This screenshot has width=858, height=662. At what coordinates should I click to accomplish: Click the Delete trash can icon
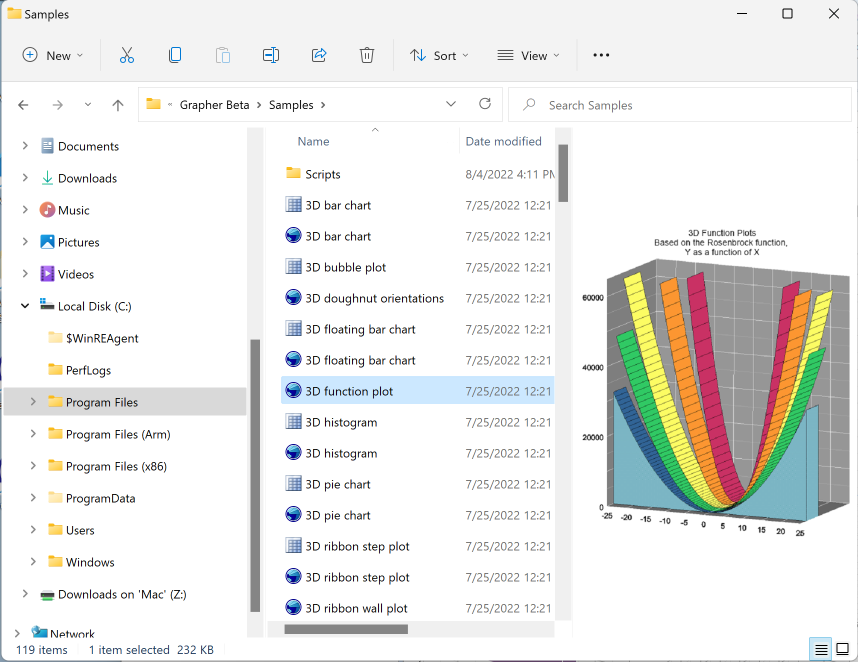[x=367, y=56]
